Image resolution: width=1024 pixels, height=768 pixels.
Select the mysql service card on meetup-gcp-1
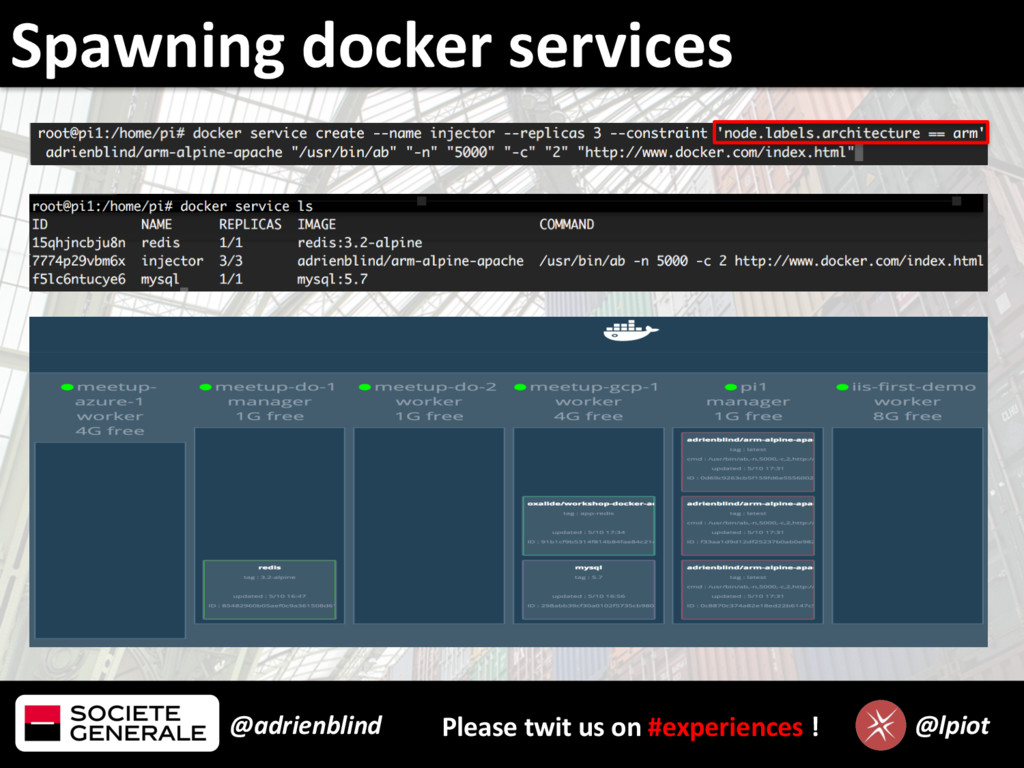(588, 589)
